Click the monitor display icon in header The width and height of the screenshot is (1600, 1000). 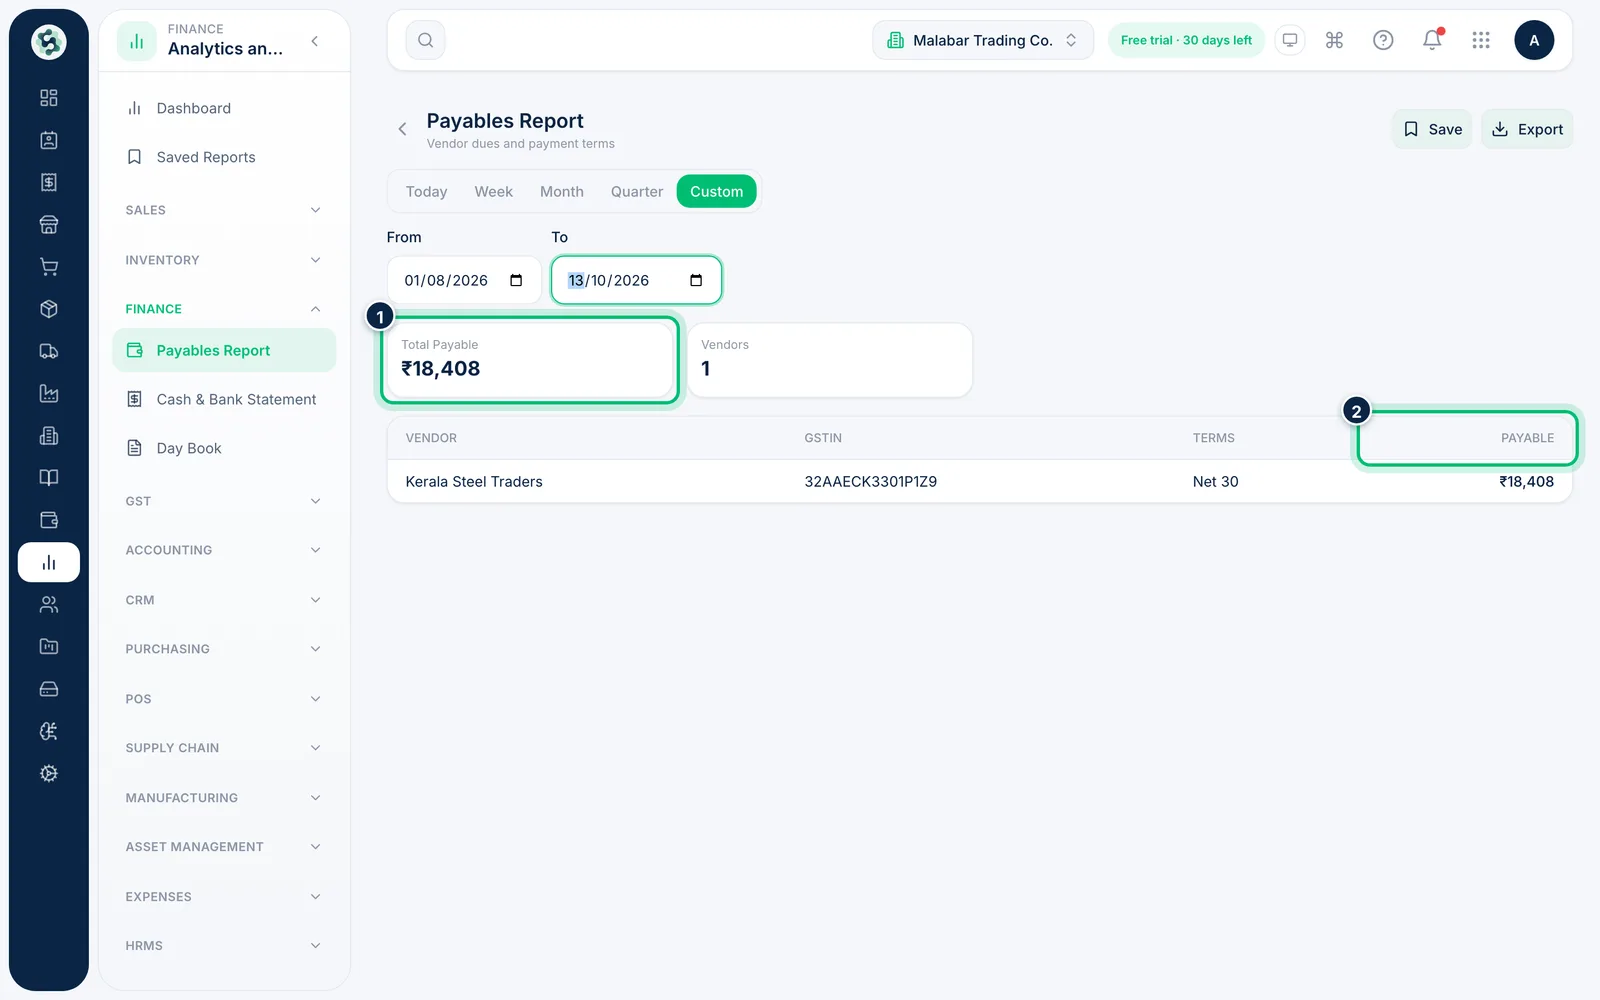(x=1290, y=40)
